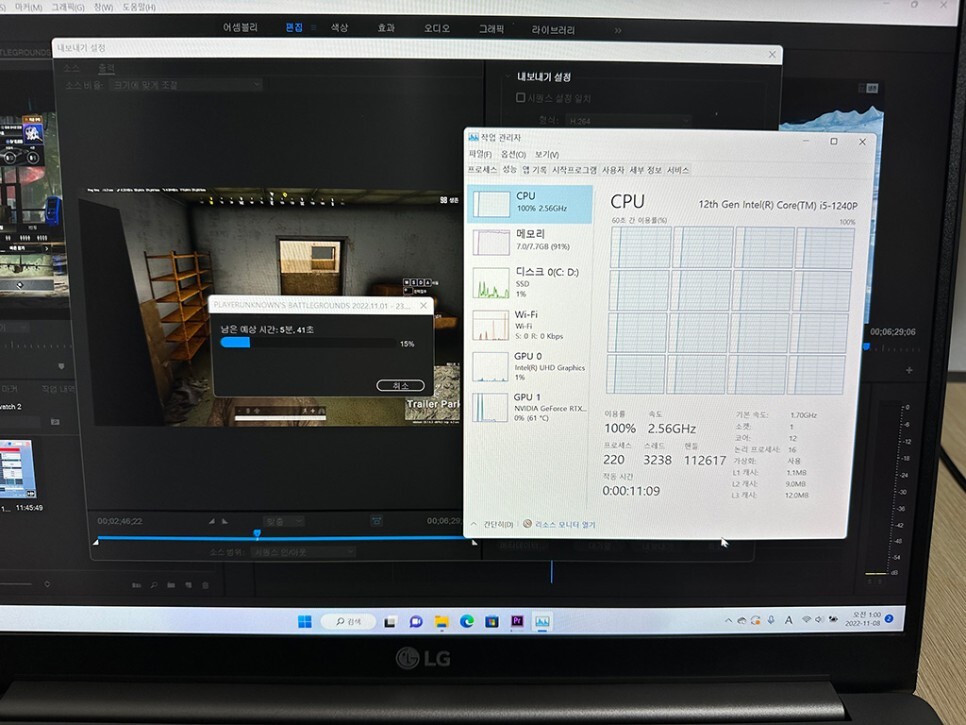Open the 파일(F) menu in Task Manager
Screen dimensions: 966x725
tap(480, 154)
